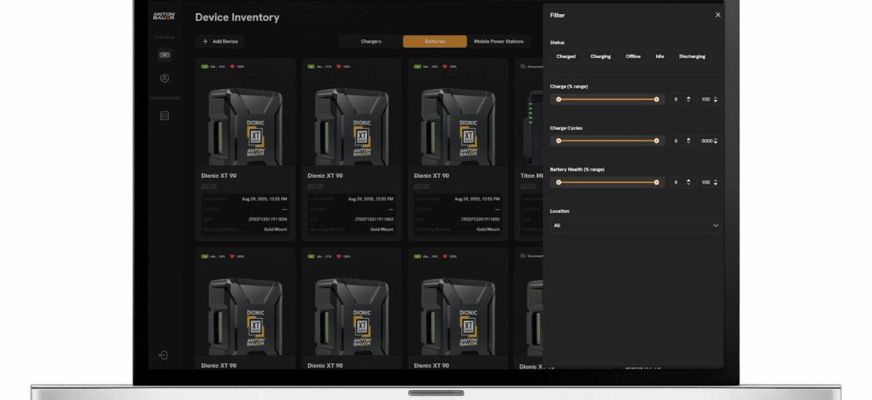872x400 pixels.
Task: Toggle the Offline status filter
Action: (633, 56)
